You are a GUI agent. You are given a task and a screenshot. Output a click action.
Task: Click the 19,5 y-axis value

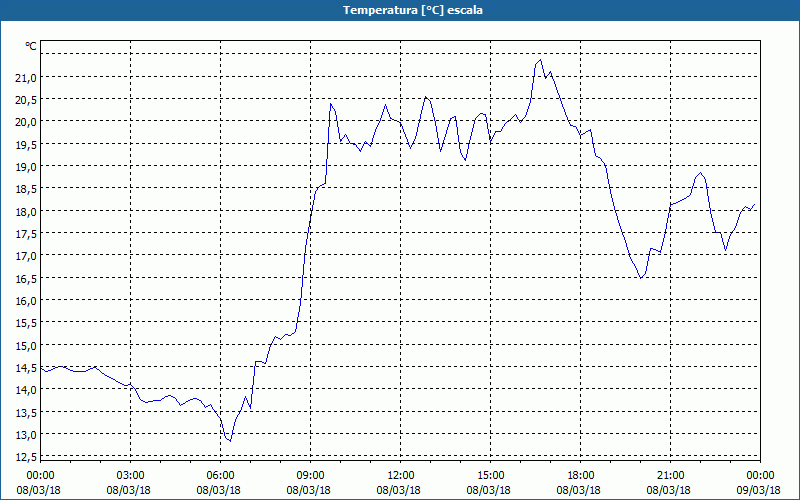coord(26,144)
